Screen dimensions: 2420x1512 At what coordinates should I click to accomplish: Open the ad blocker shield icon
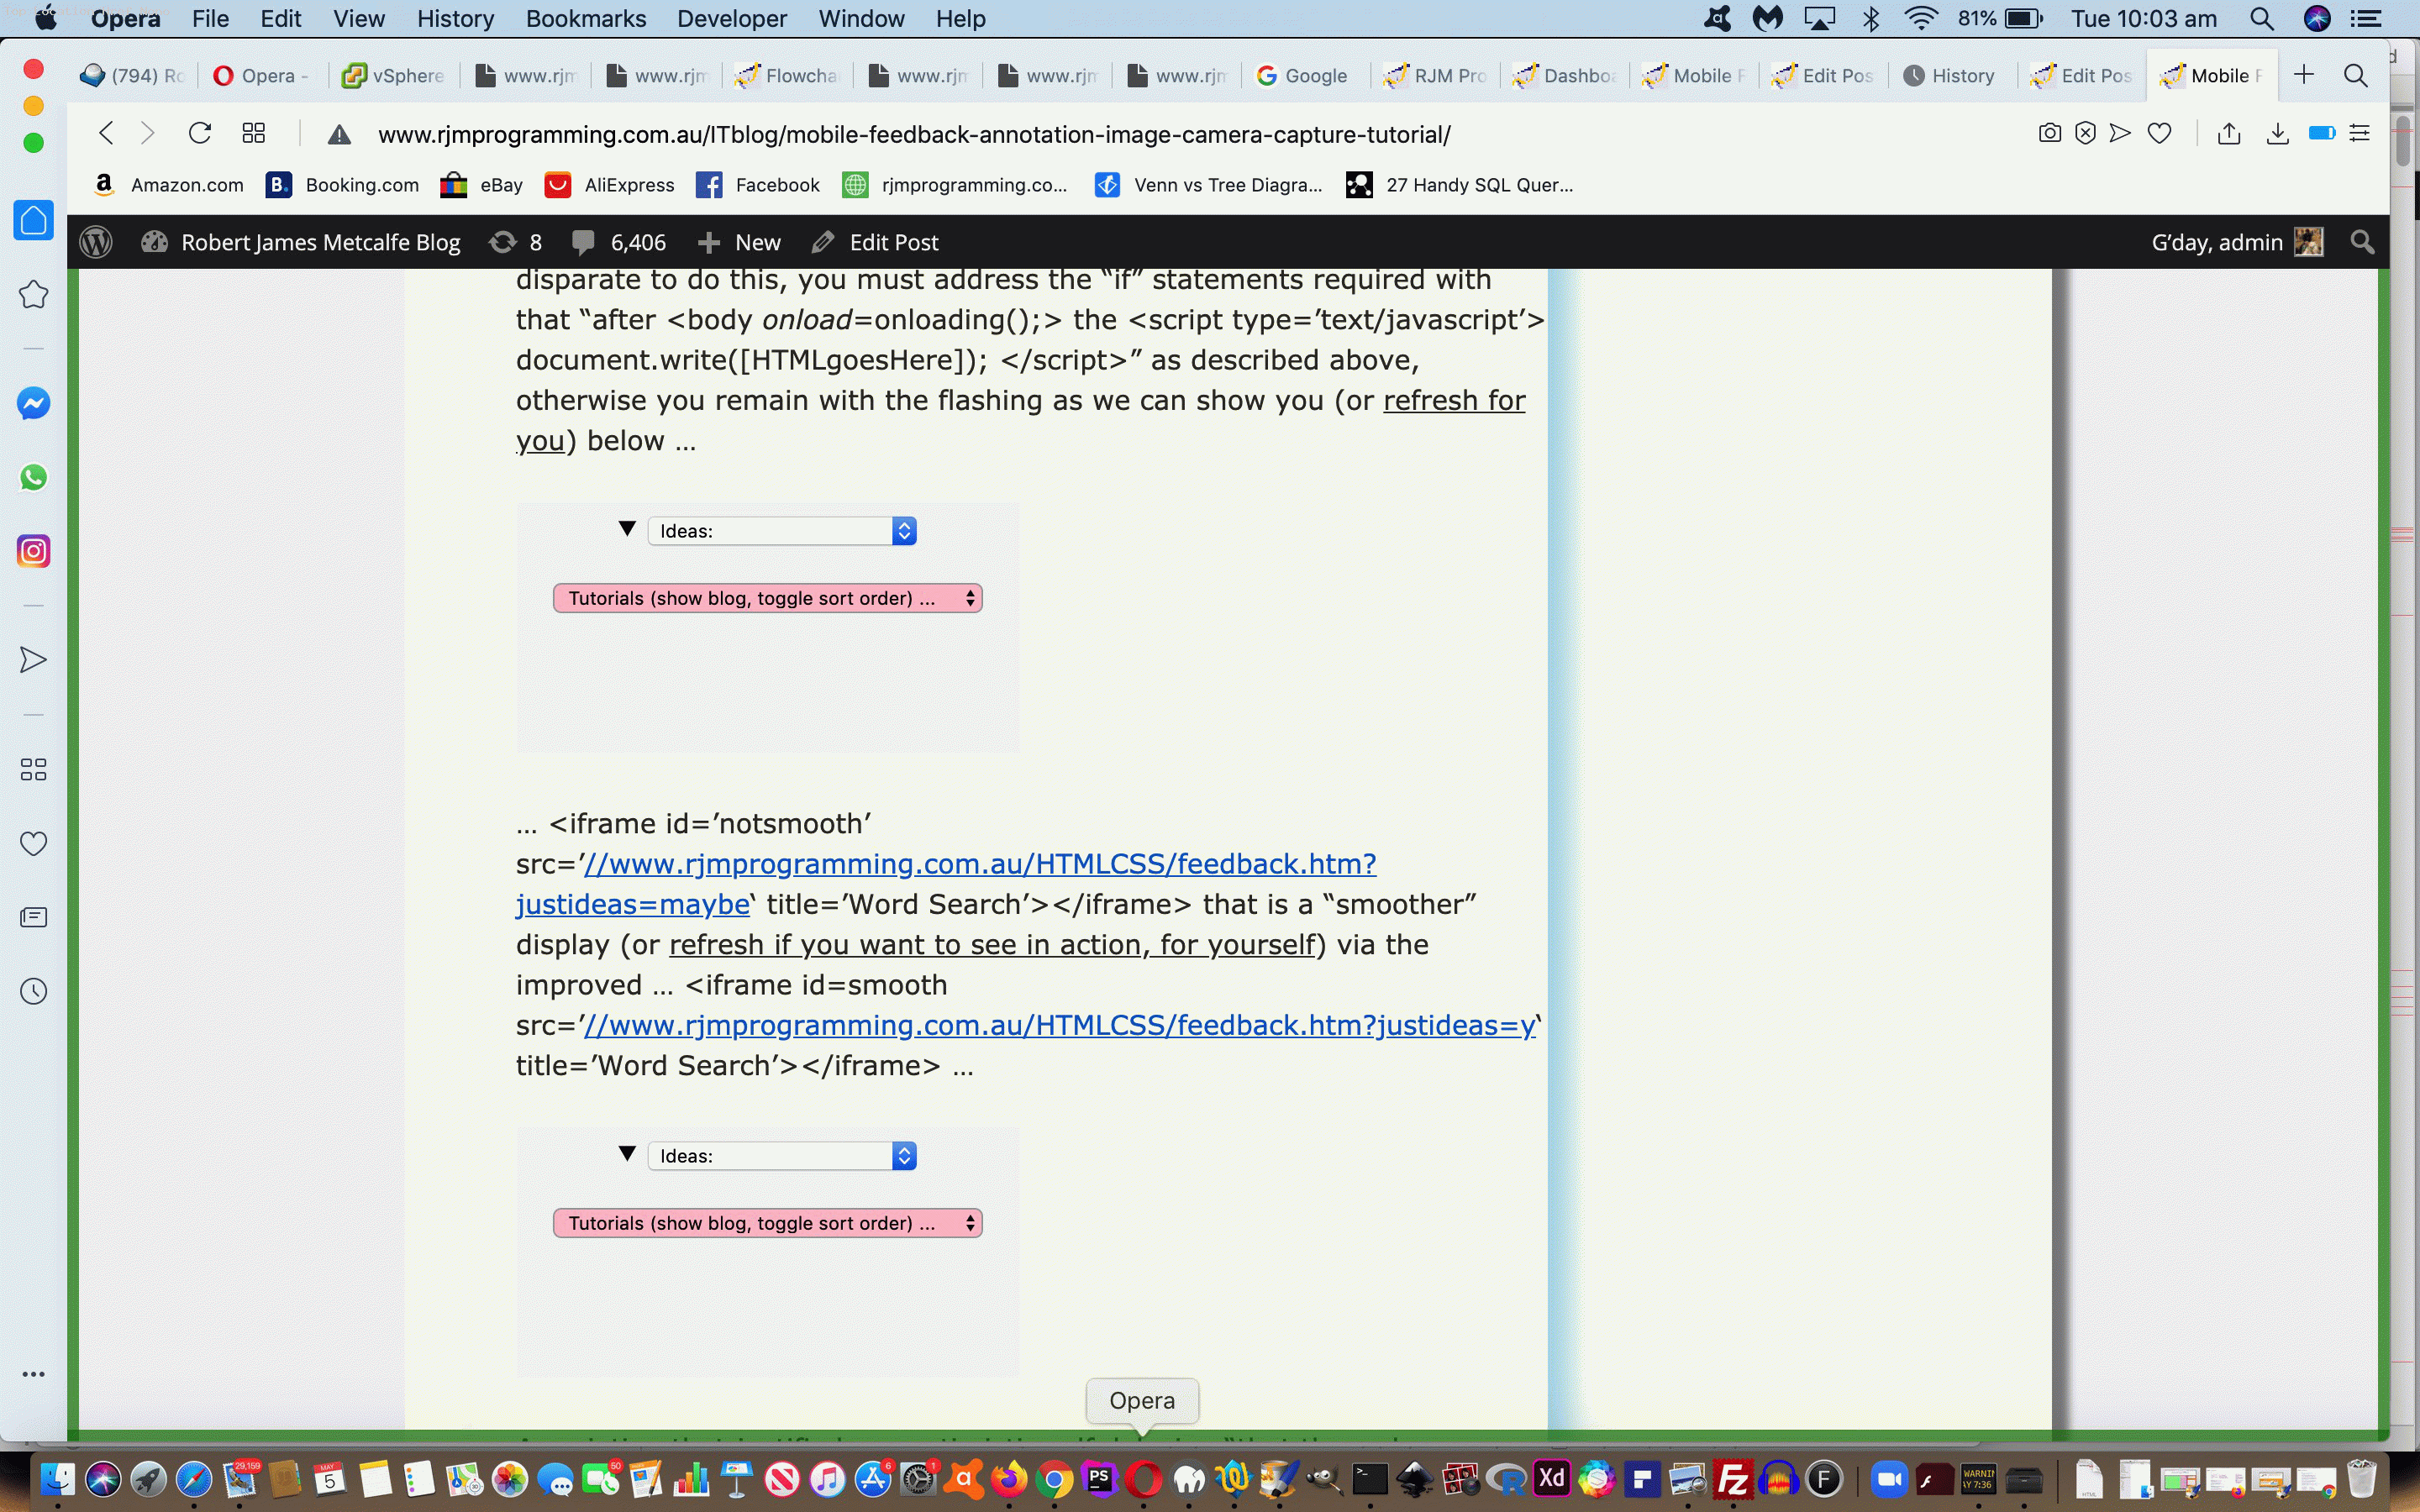pyautogui.click(x=2085, y=133)
